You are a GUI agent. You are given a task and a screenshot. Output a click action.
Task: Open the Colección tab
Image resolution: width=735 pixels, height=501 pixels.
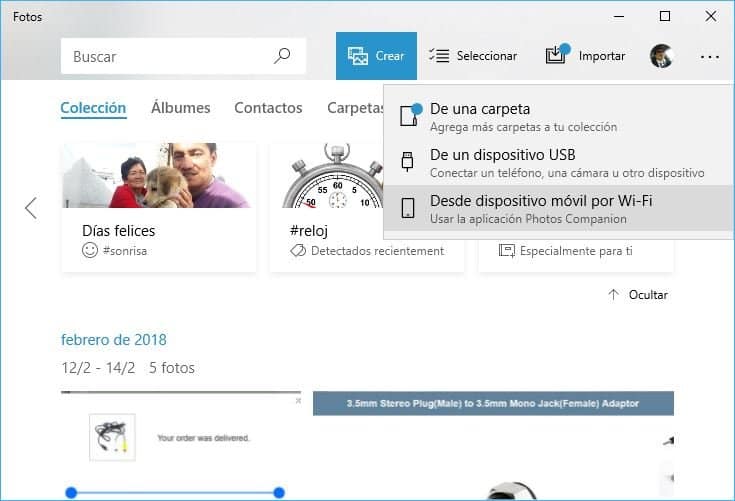tap(93, 108)
